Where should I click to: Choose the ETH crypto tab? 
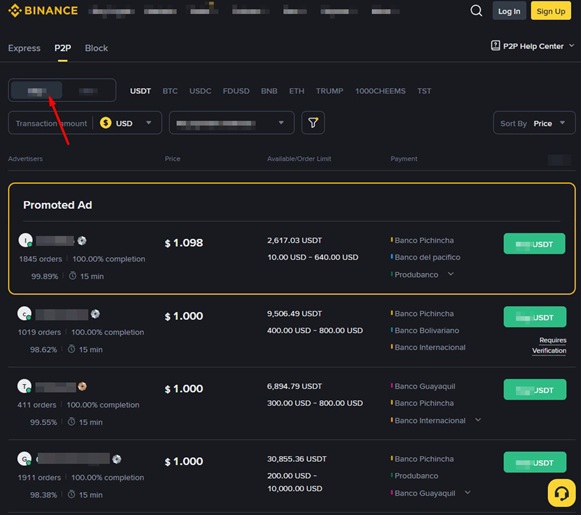(296, 91)
